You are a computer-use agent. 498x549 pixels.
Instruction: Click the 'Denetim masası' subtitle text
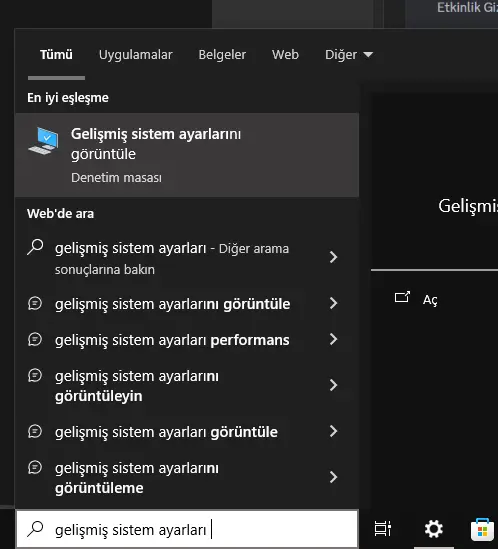[116, 178]
